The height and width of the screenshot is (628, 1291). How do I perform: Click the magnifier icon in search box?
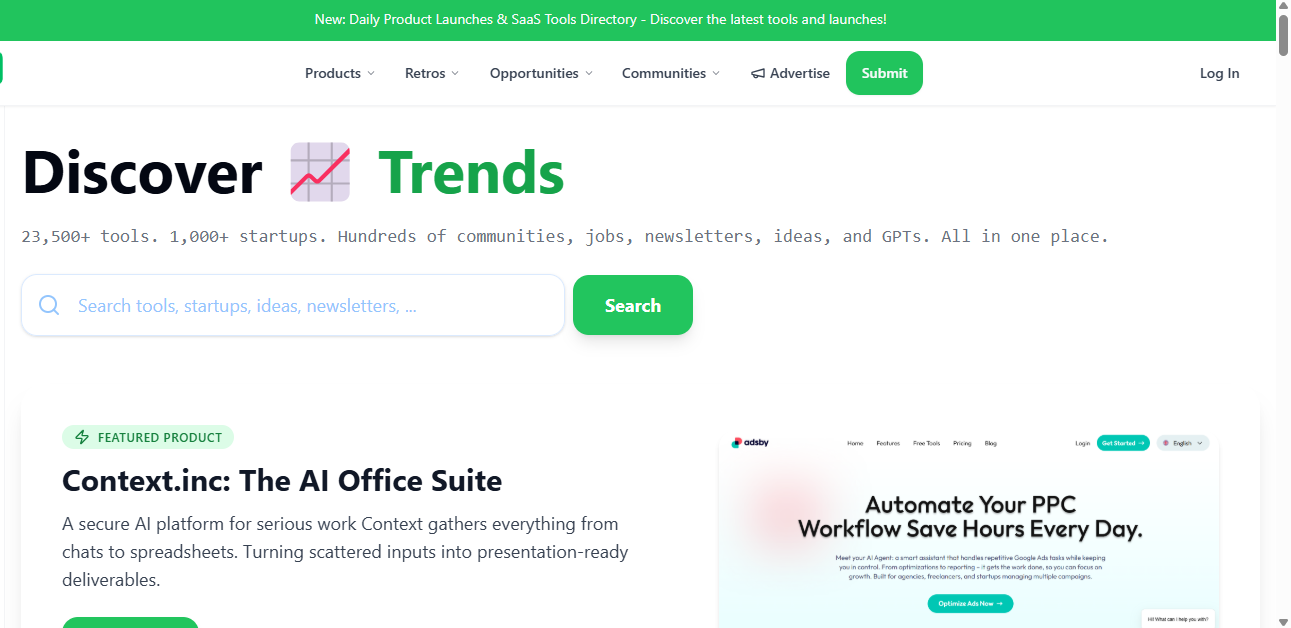coord(49,305)
